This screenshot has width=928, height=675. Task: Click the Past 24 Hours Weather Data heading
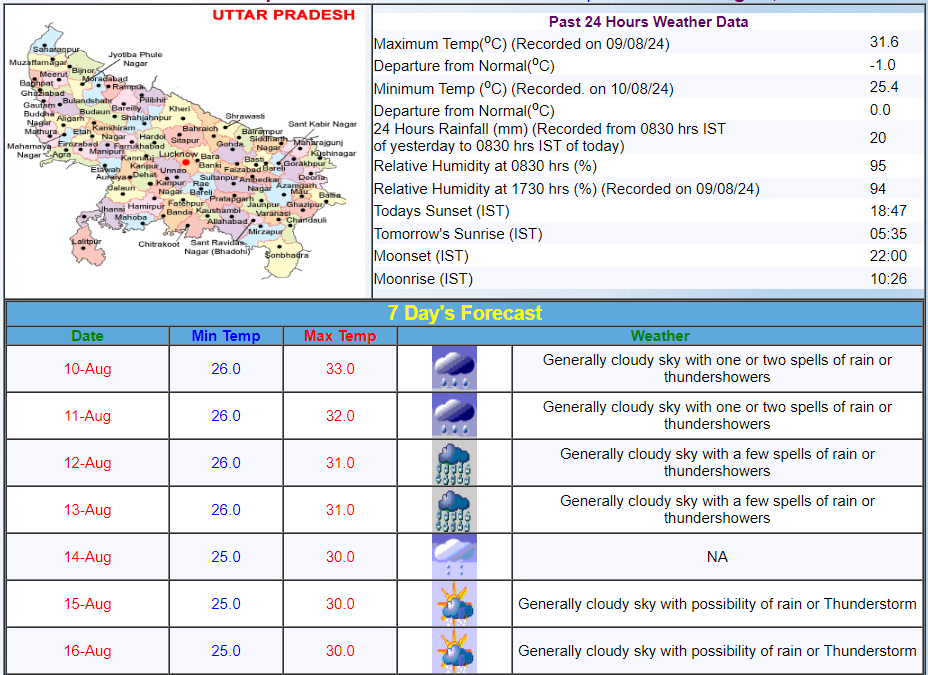[x=648, y=21]
